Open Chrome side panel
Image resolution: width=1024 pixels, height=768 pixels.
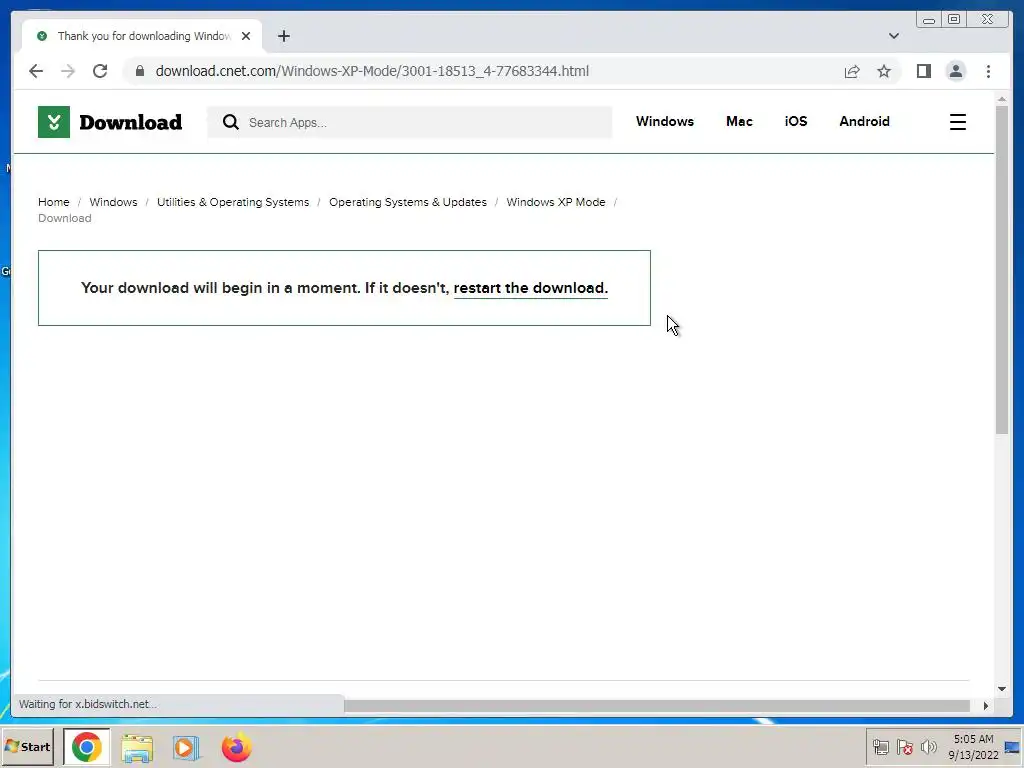923,71
